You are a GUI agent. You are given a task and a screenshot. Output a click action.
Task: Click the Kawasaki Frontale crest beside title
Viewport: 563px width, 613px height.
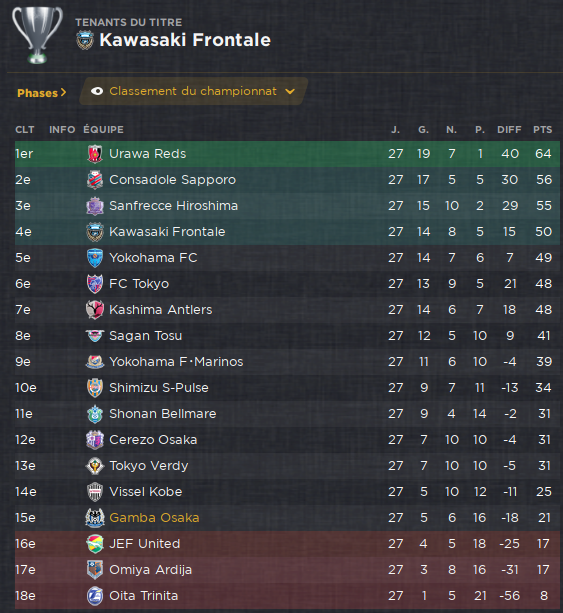tap(84, 40)
